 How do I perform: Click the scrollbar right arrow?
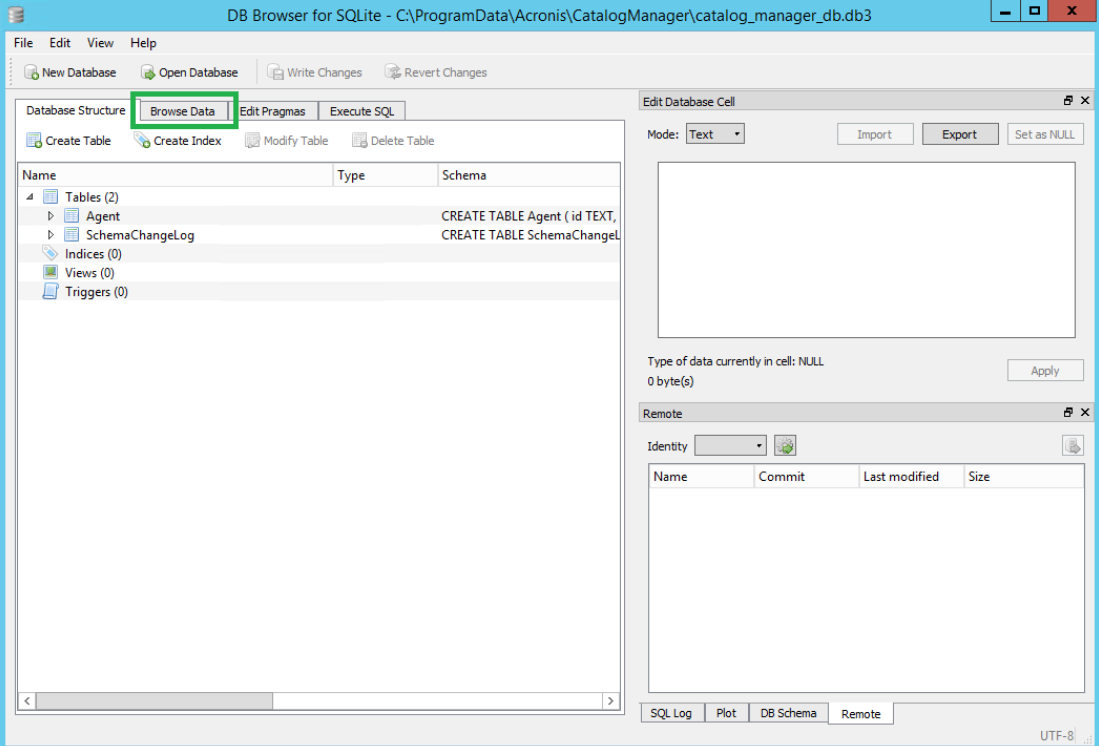click(x=610, y=700)
